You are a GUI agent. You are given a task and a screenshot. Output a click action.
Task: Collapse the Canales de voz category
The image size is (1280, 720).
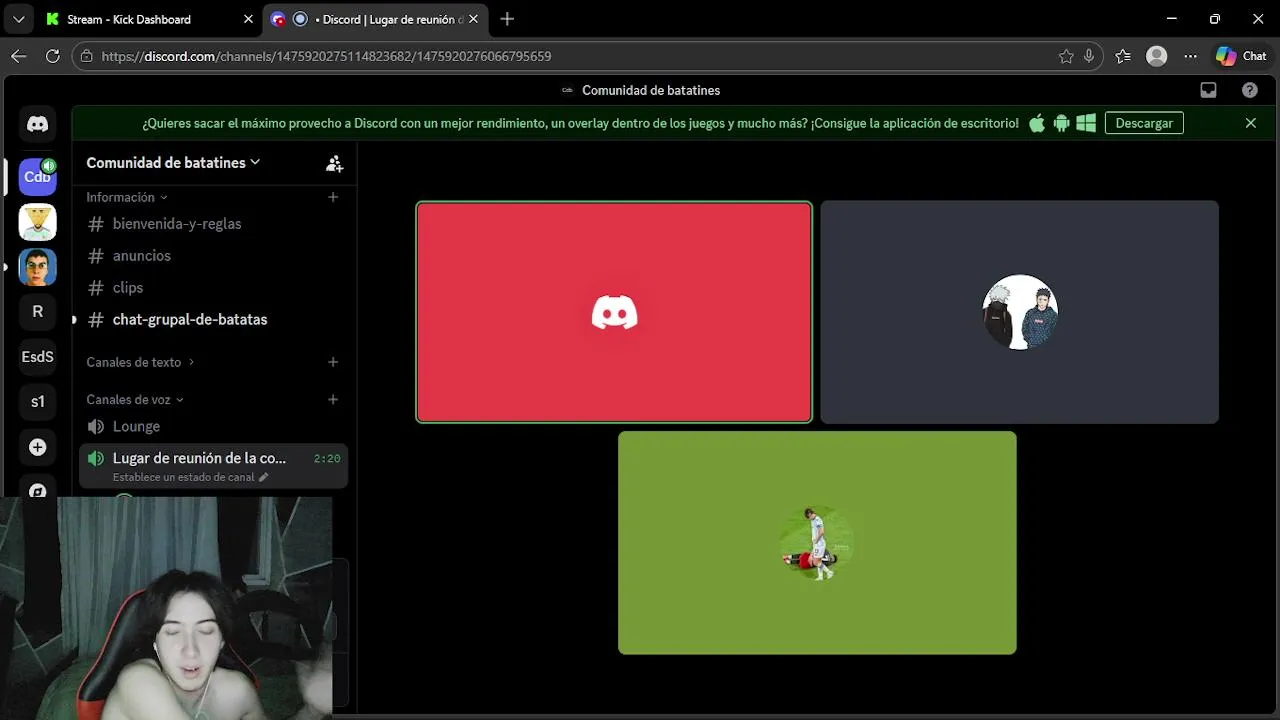coord(135,399)
